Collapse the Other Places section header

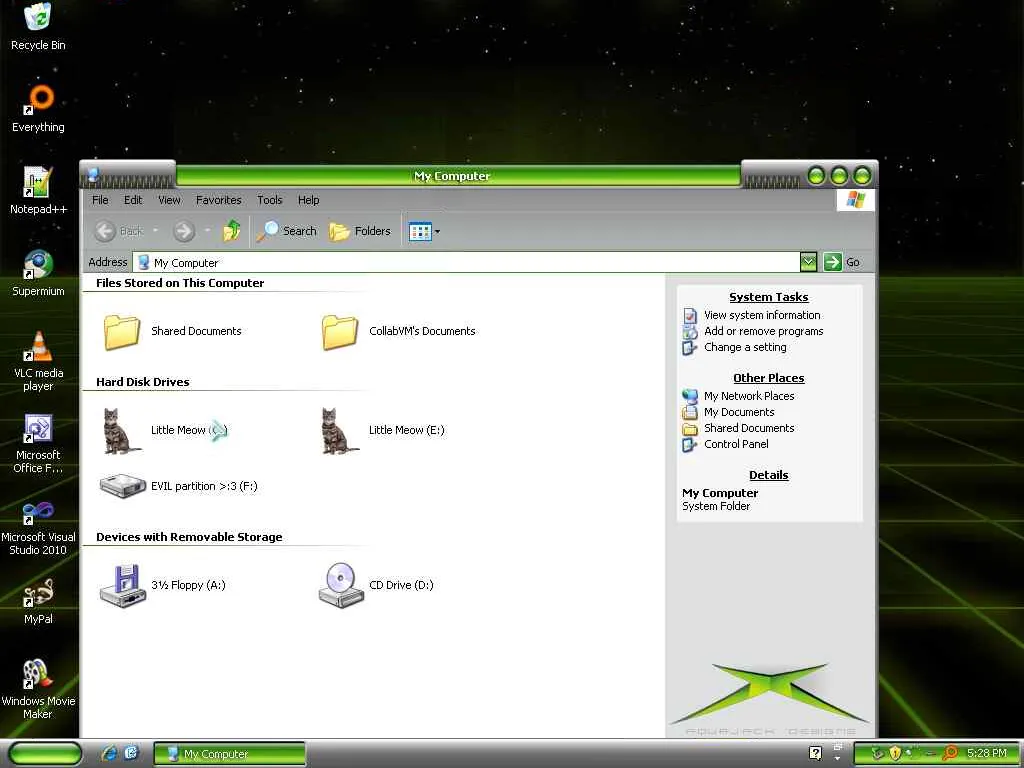point(769,378)
